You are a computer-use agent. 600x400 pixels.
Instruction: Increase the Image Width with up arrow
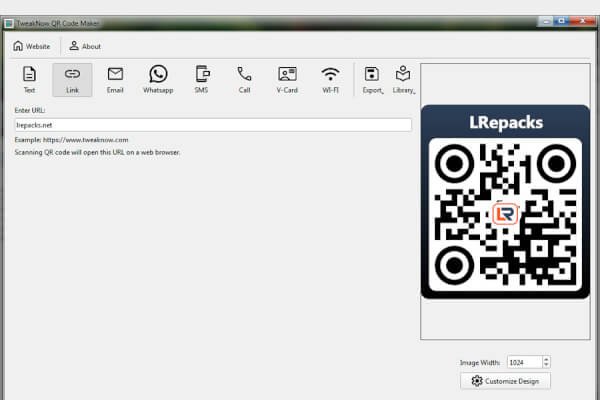click(546, 359)
